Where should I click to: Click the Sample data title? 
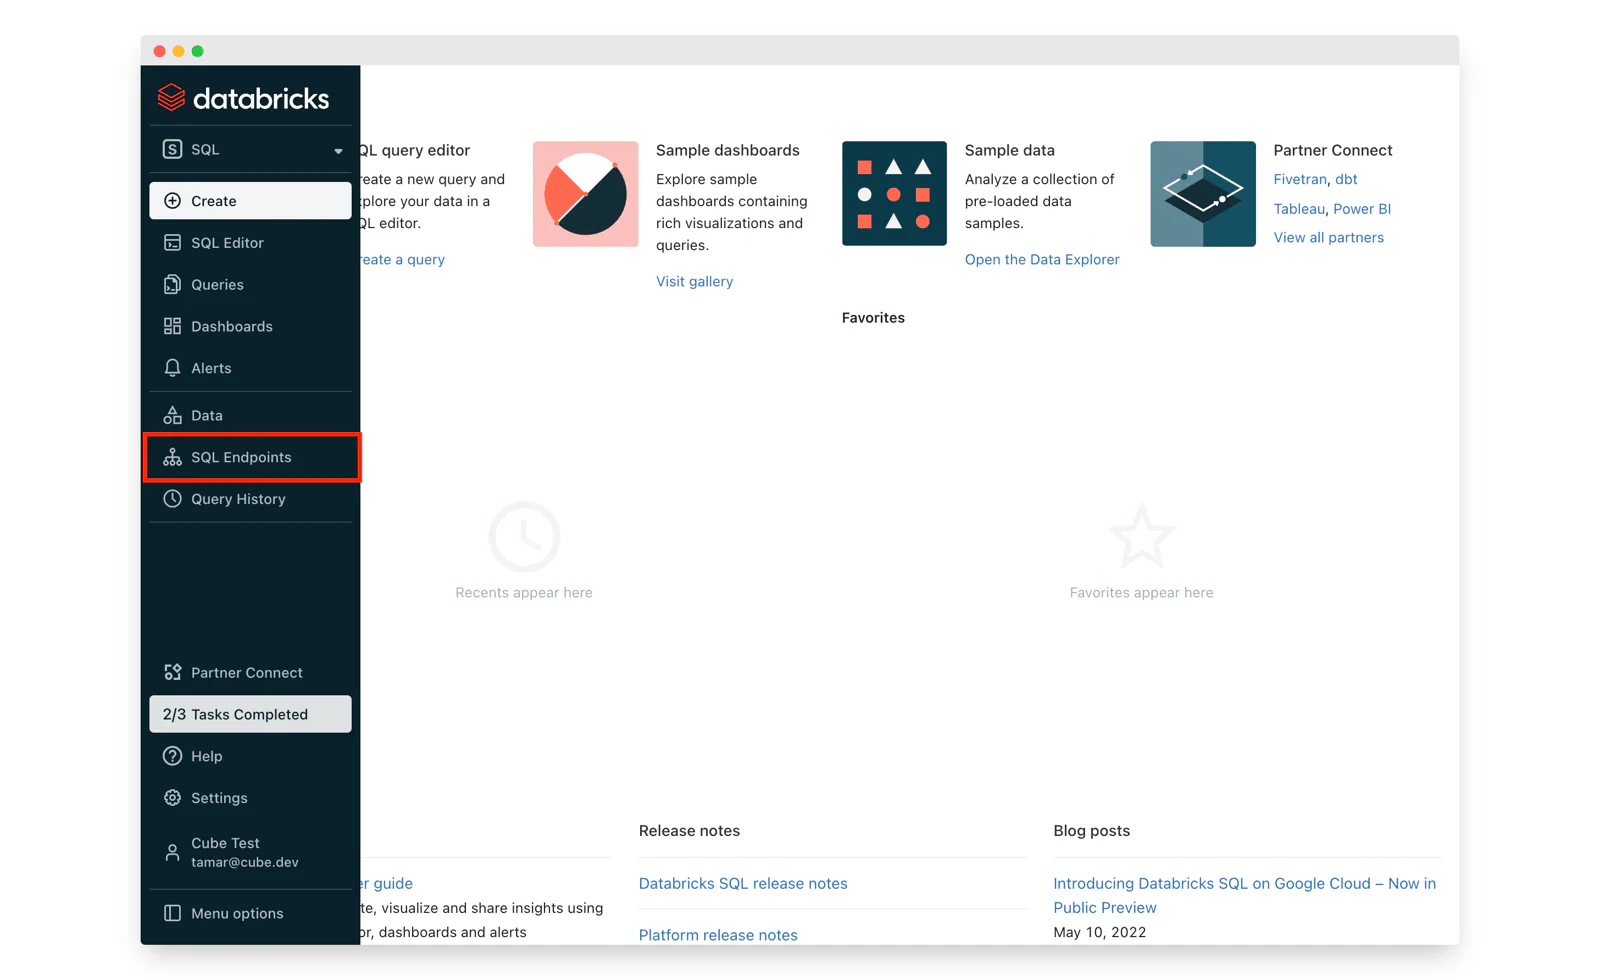pos(1010,150)
